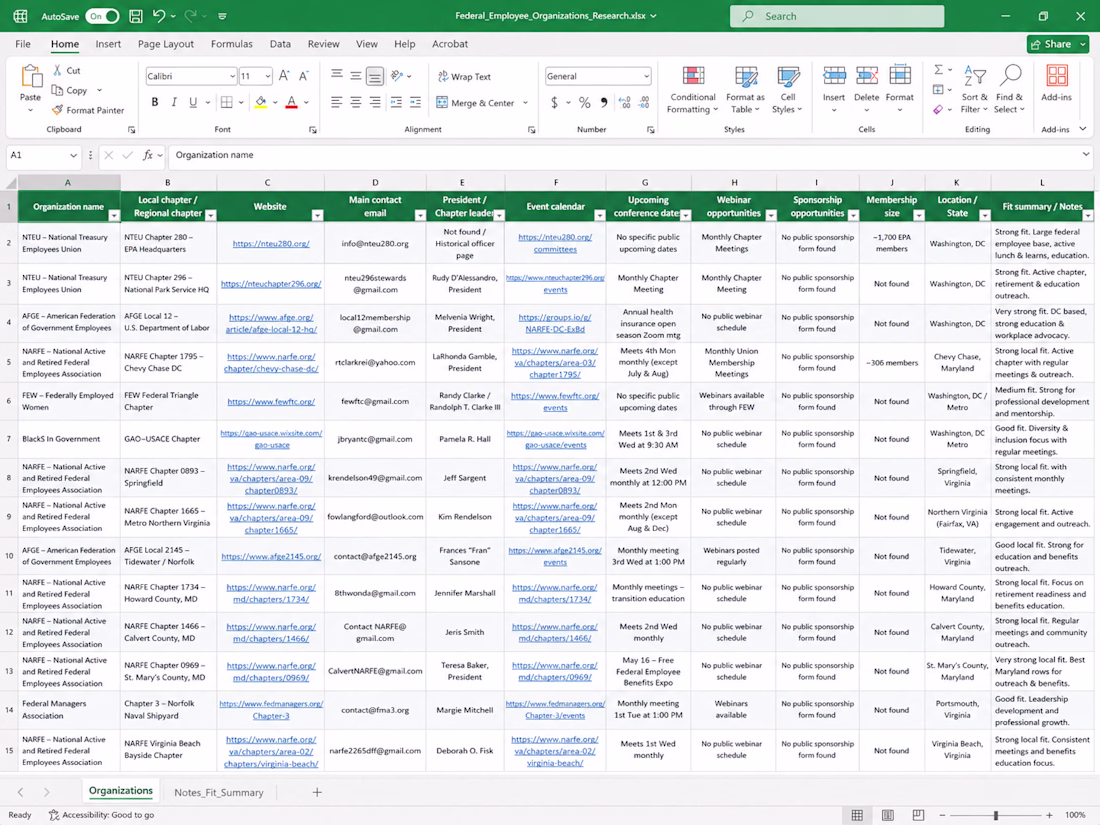Viewport: 1100px width, 825px height.
Task: Apply Italic formatting
Action: point(174,102)
